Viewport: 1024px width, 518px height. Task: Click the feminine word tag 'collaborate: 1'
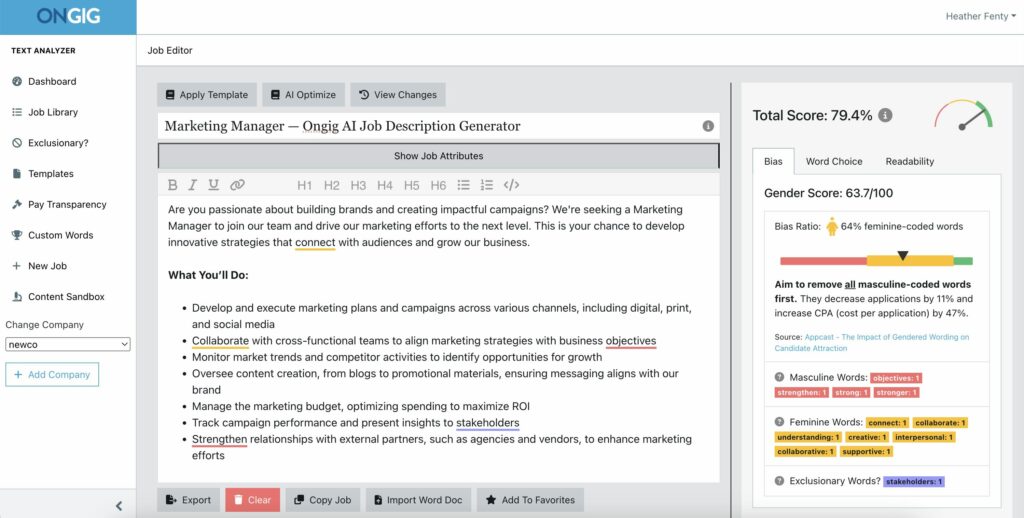point(940,423)
